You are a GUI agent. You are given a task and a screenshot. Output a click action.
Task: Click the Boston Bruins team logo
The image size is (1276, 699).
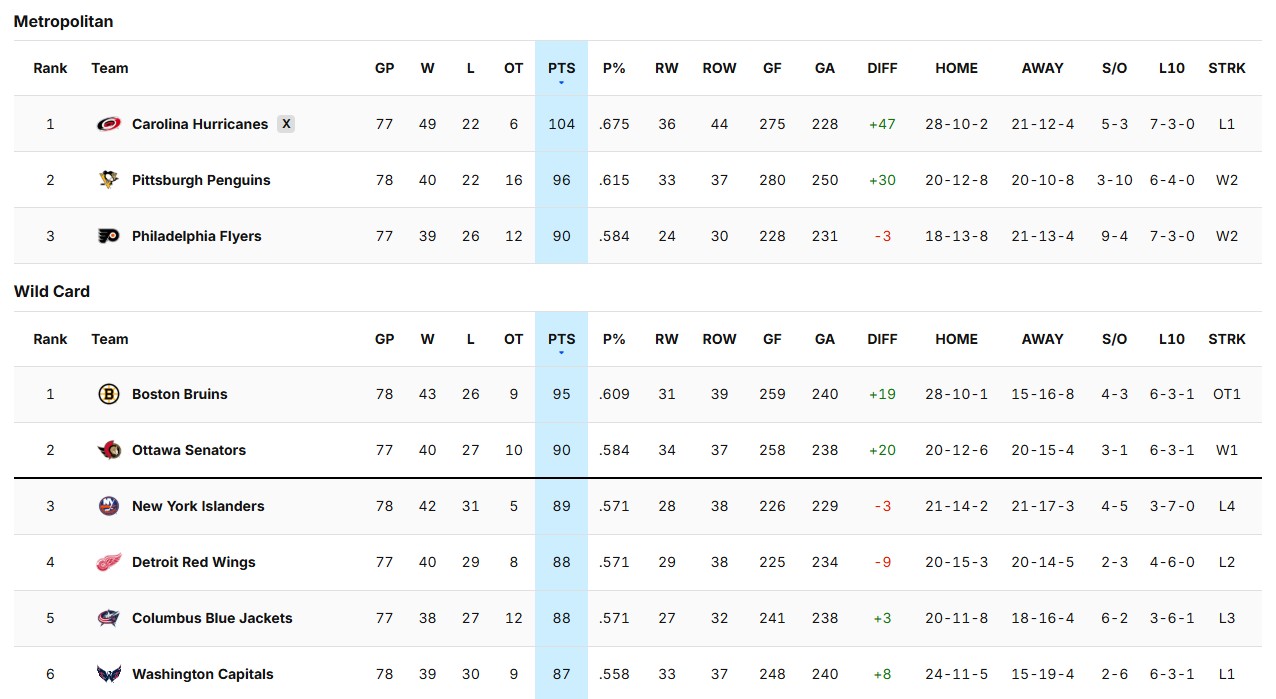pyautogui.click(x=108, y=394)
